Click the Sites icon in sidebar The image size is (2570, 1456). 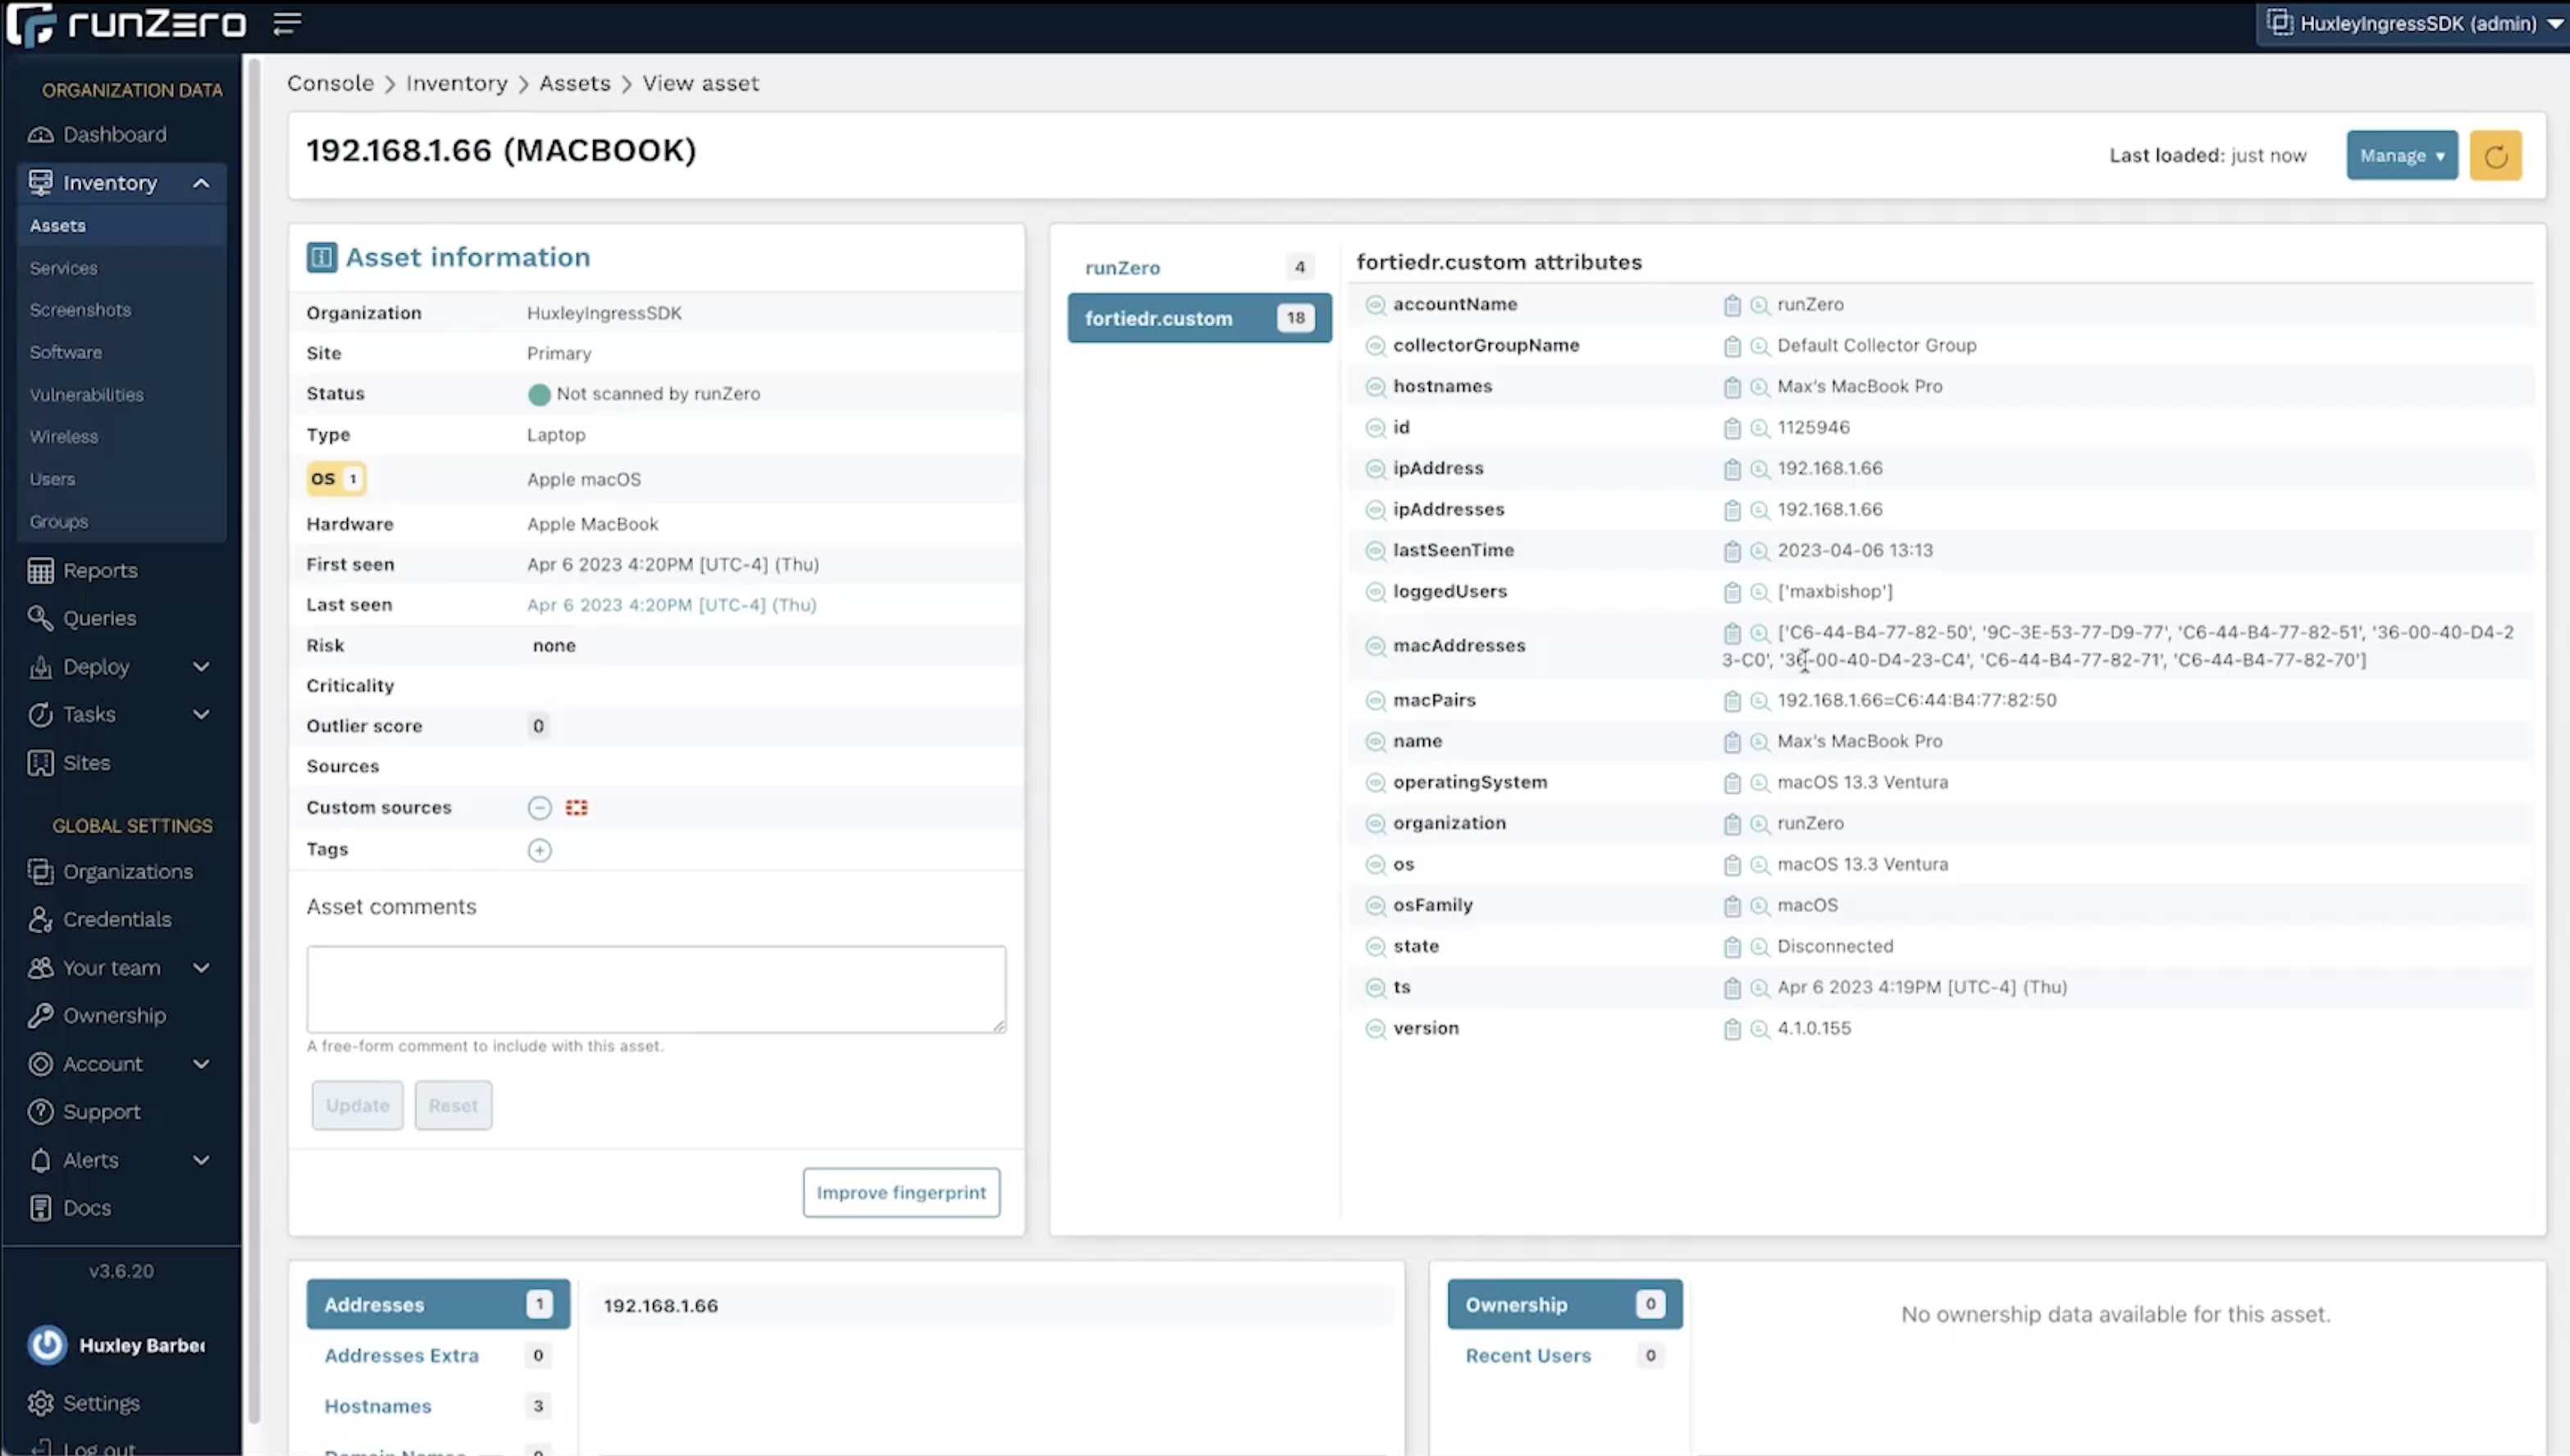(x=40, y=763)
